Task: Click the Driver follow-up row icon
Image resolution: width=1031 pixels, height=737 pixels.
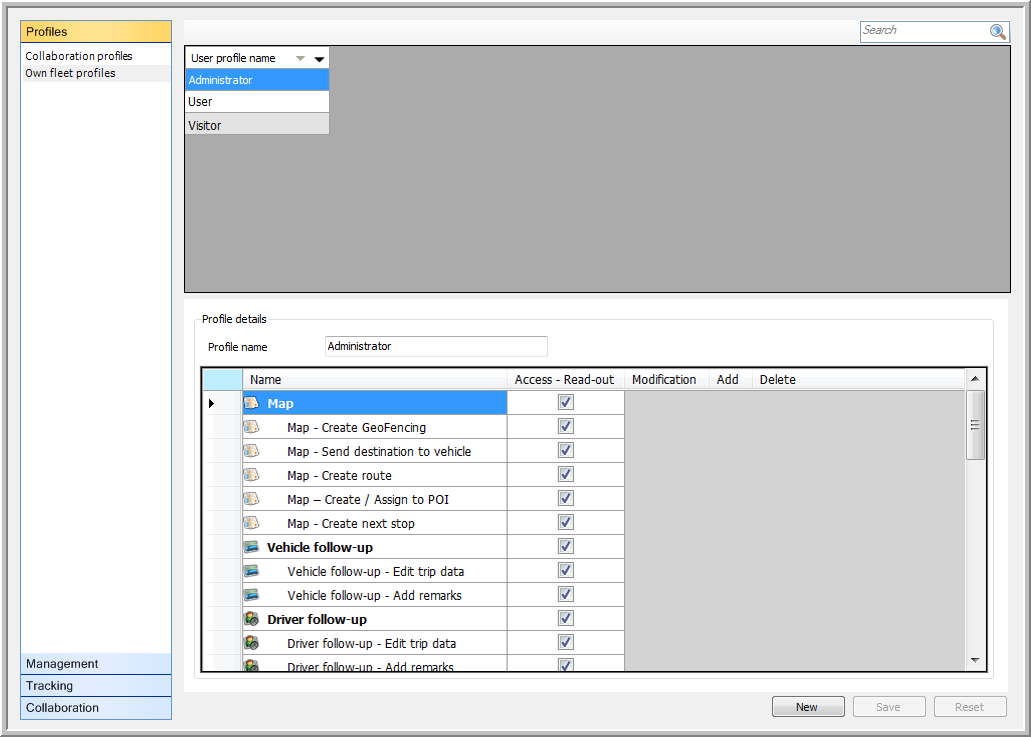Action: [x=252, y=619]
